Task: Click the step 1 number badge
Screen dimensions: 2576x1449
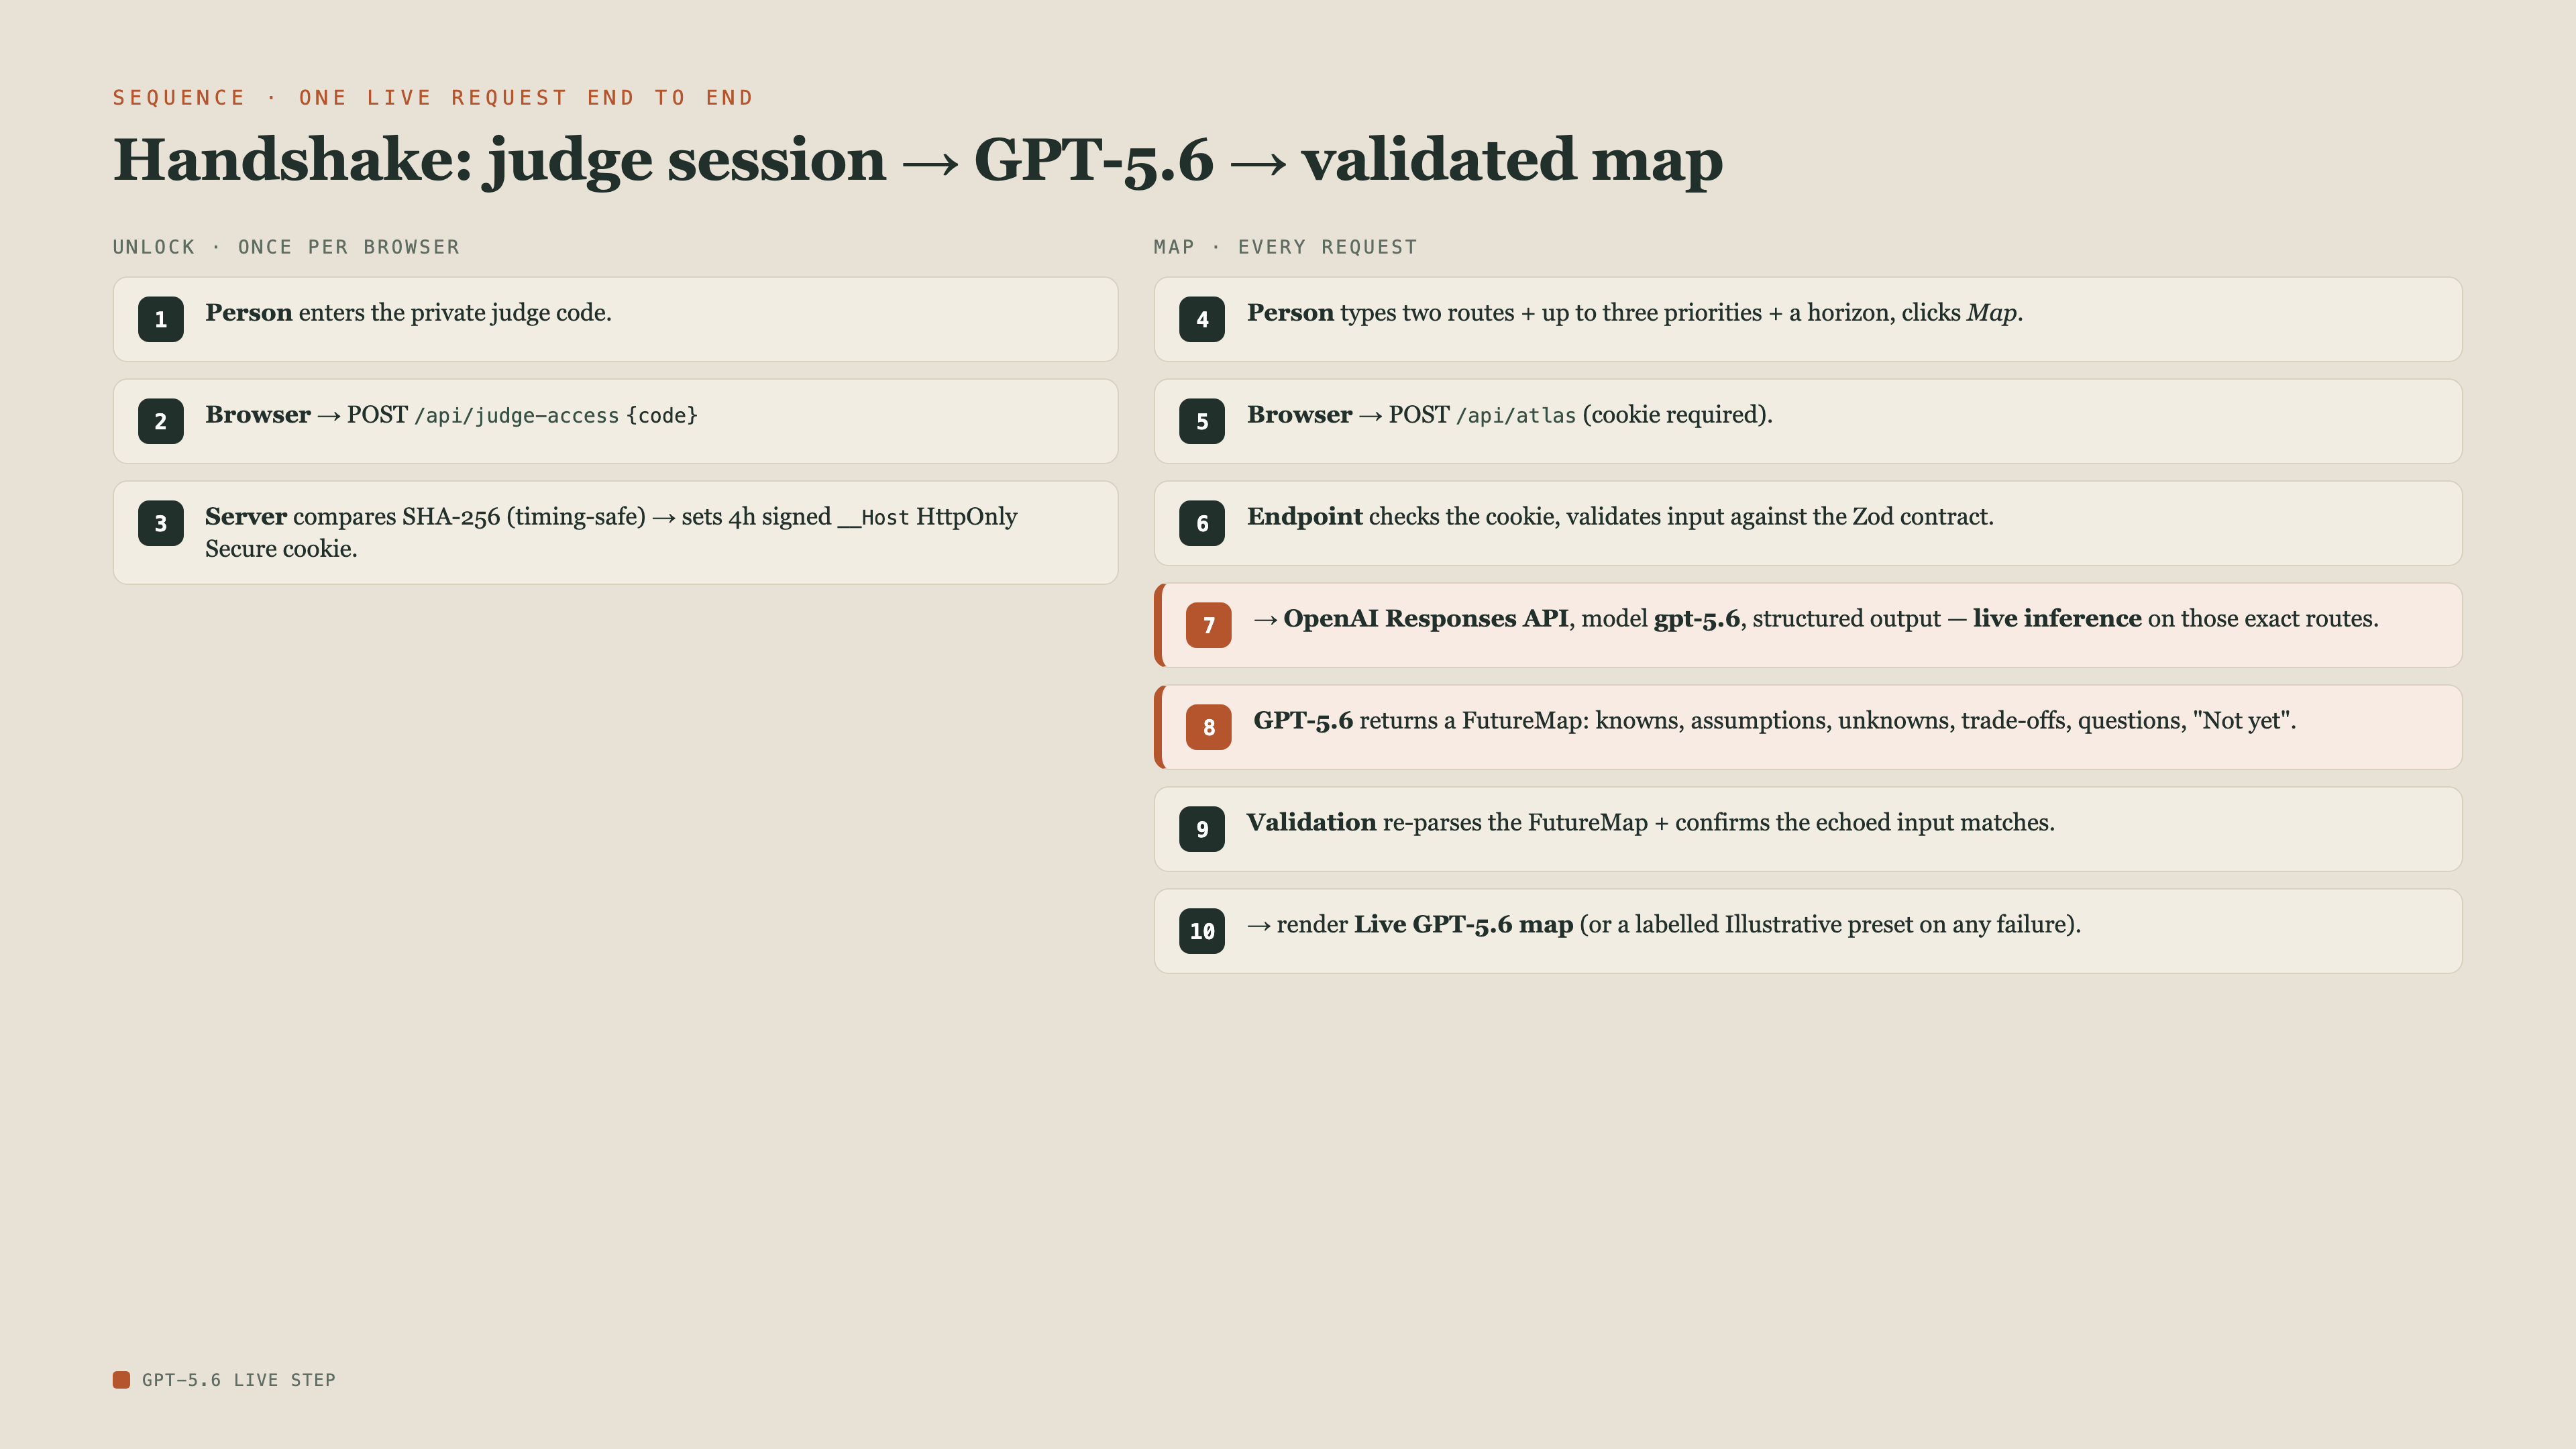Action: pos(161,320)
